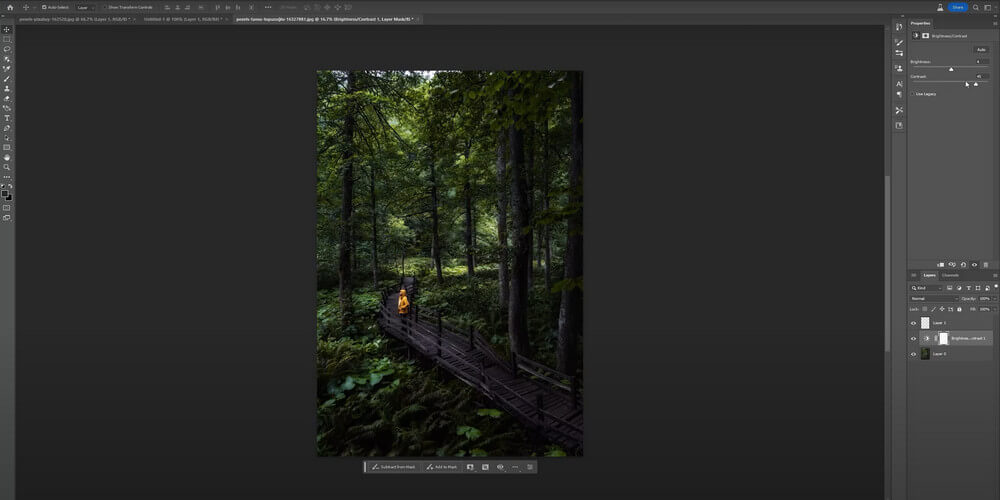Select the Properties tab
The width and height of the screenshot is (1000, 500).
tap(920, 24)
